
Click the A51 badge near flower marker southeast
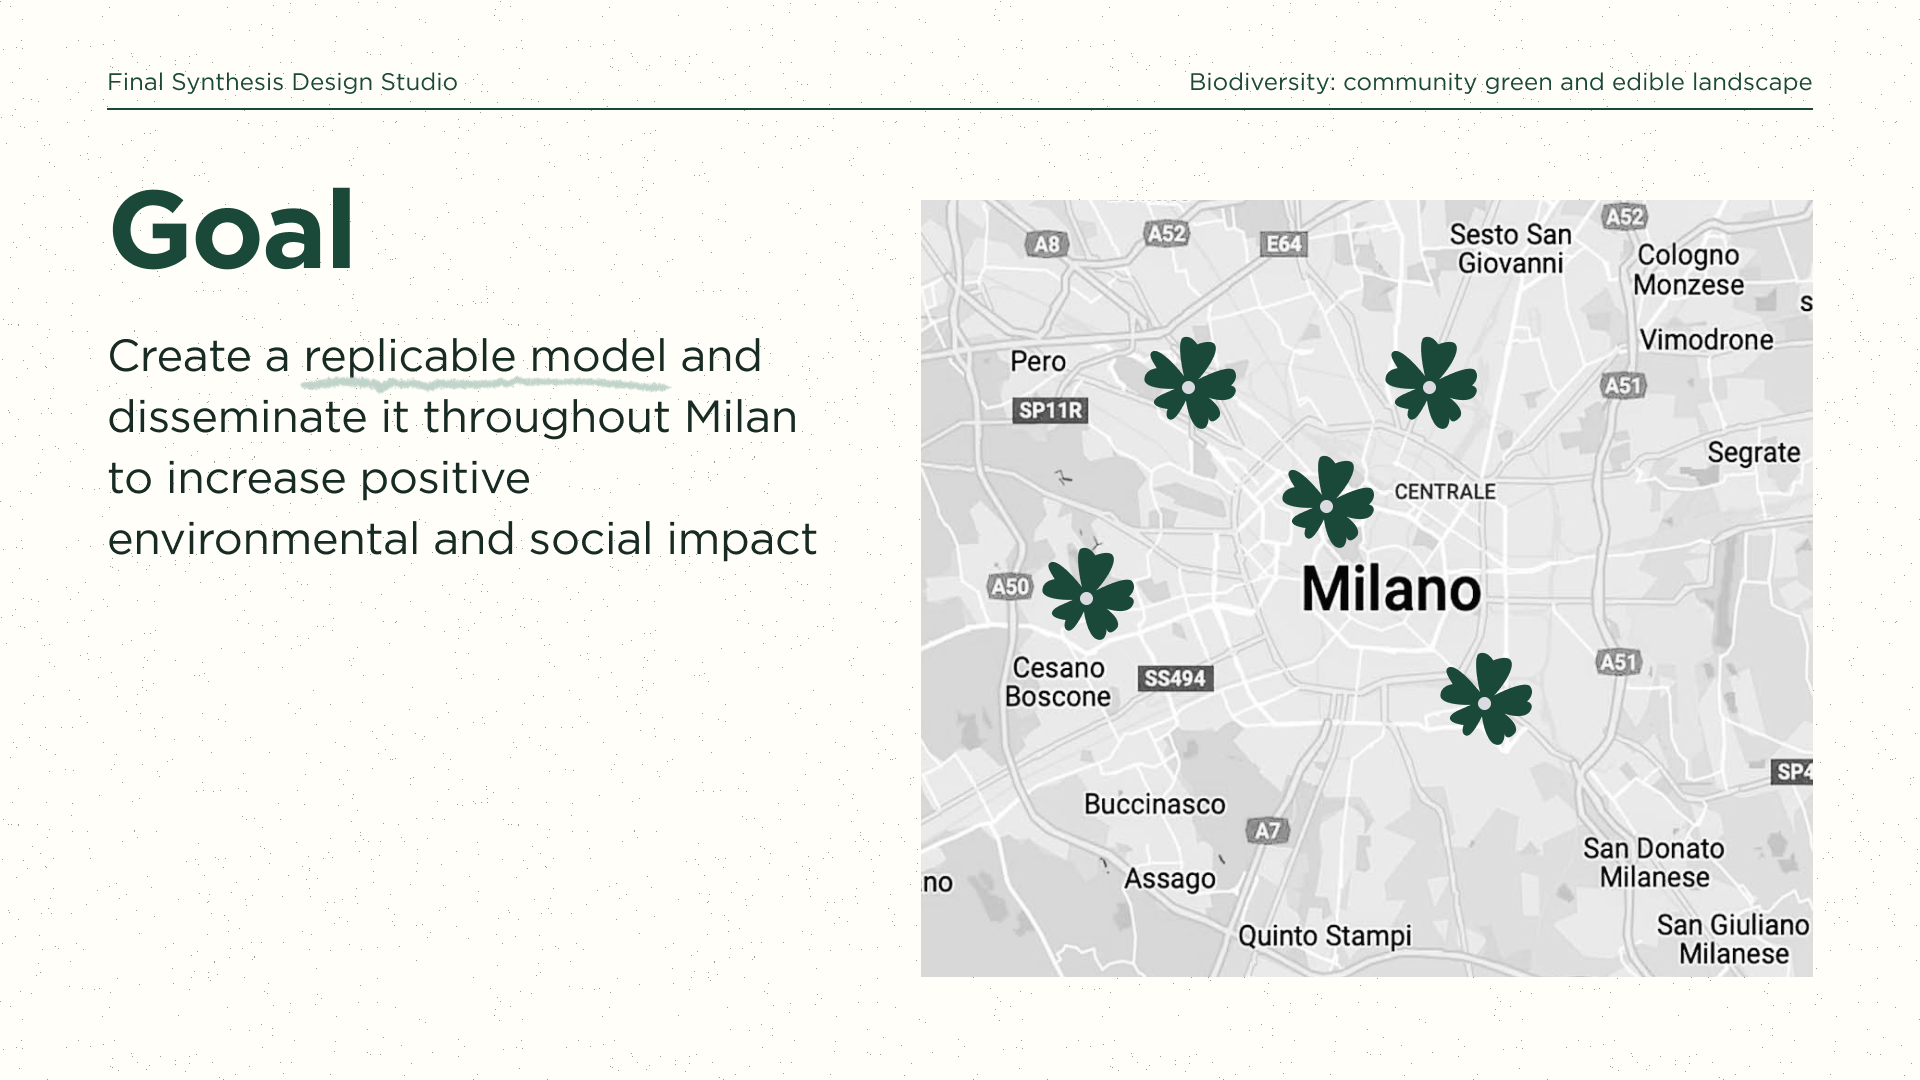click(x=1618, y=662)
